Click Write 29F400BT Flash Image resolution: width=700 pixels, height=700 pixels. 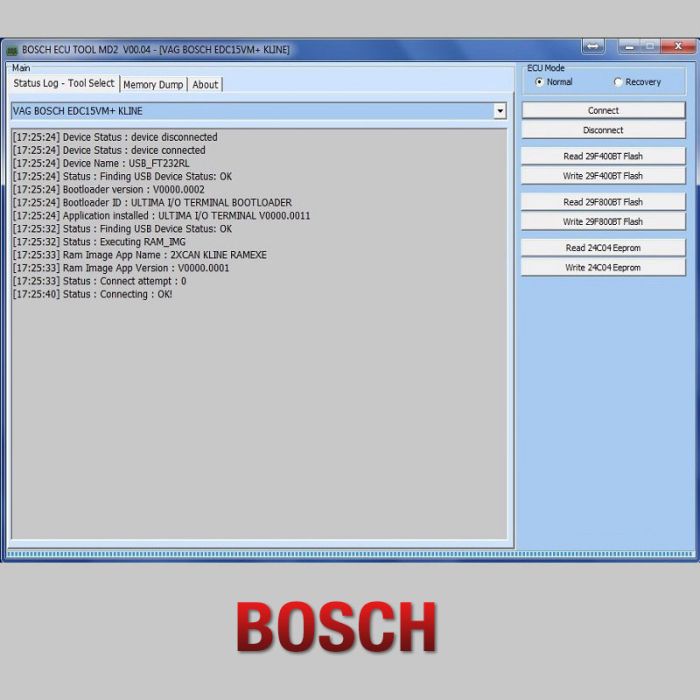(603, 176)
